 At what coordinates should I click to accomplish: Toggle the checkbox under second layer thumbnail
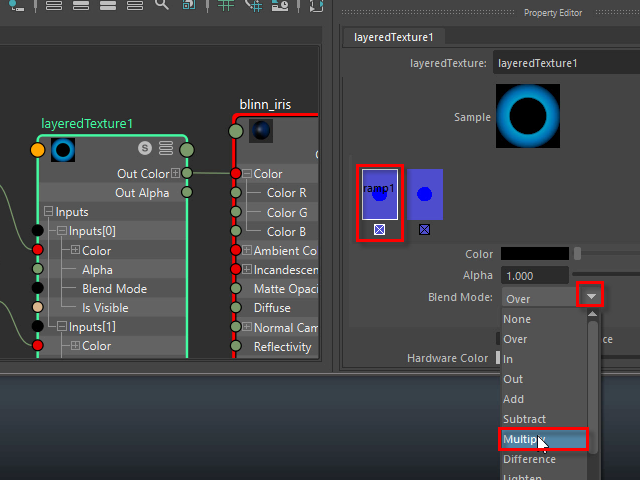coord(424,230)
